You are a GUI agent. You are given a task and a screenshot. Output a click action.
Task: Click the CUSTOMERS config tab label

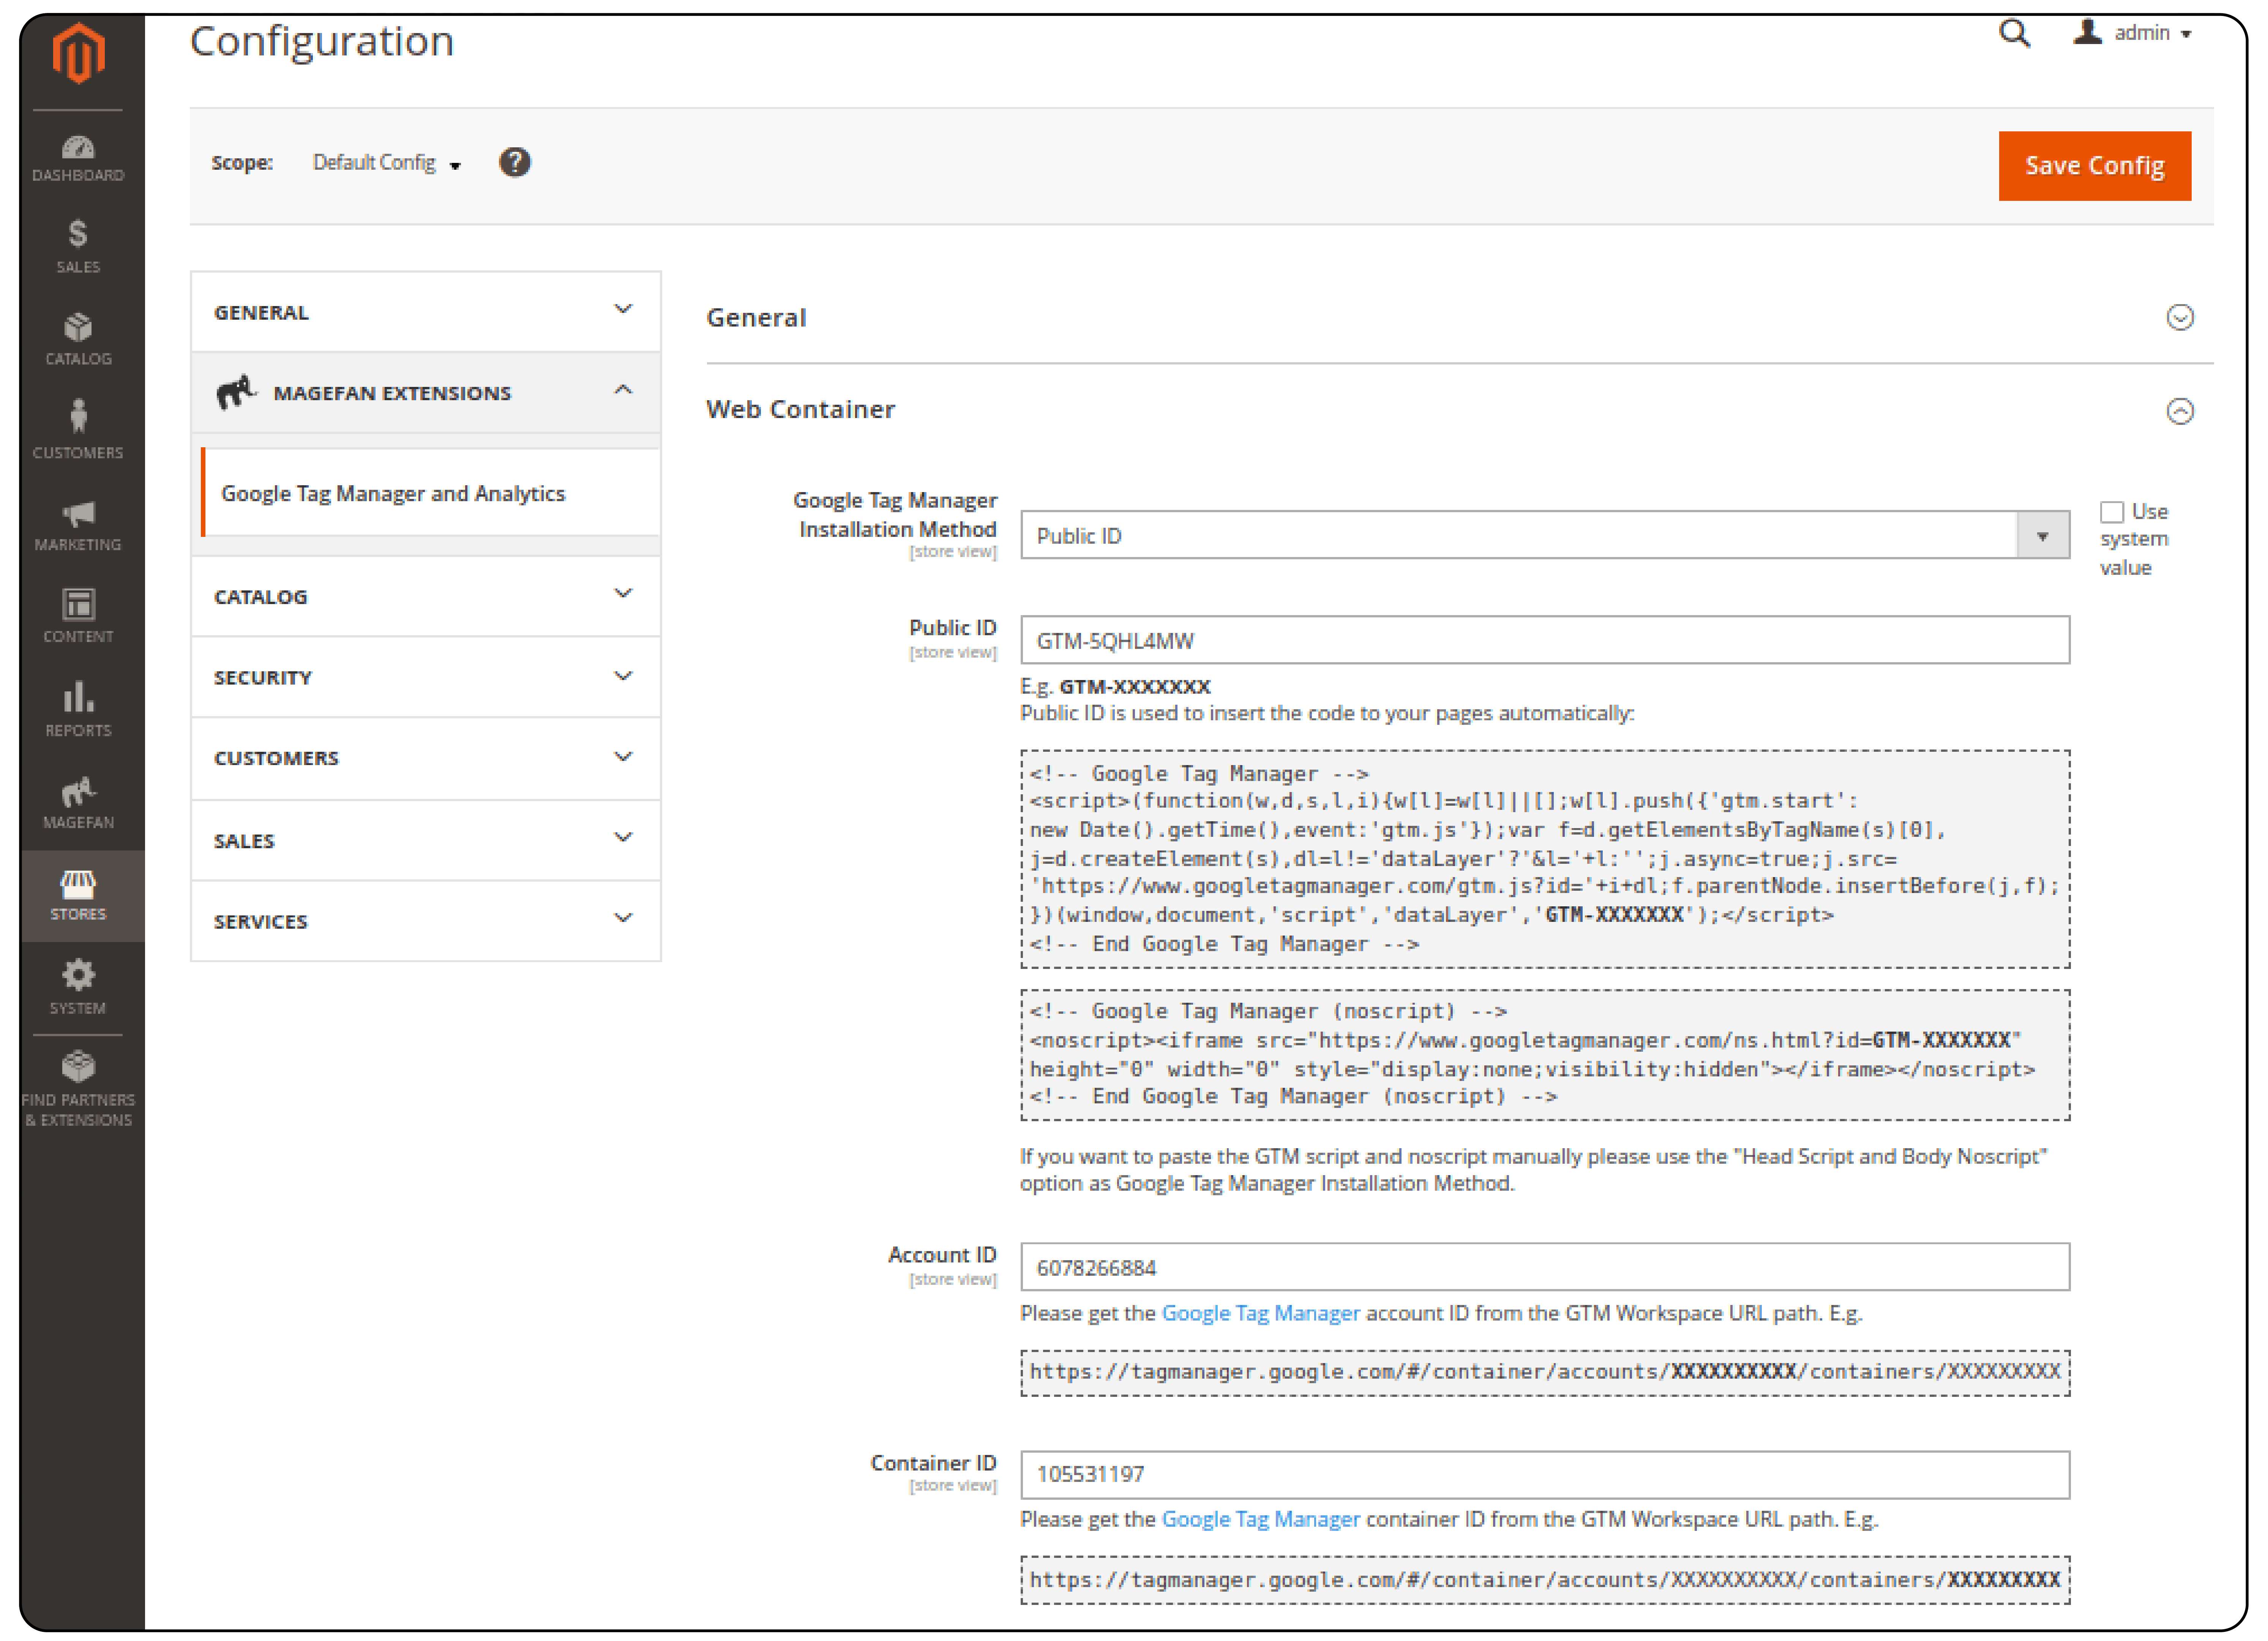click(x=276, y=759)
